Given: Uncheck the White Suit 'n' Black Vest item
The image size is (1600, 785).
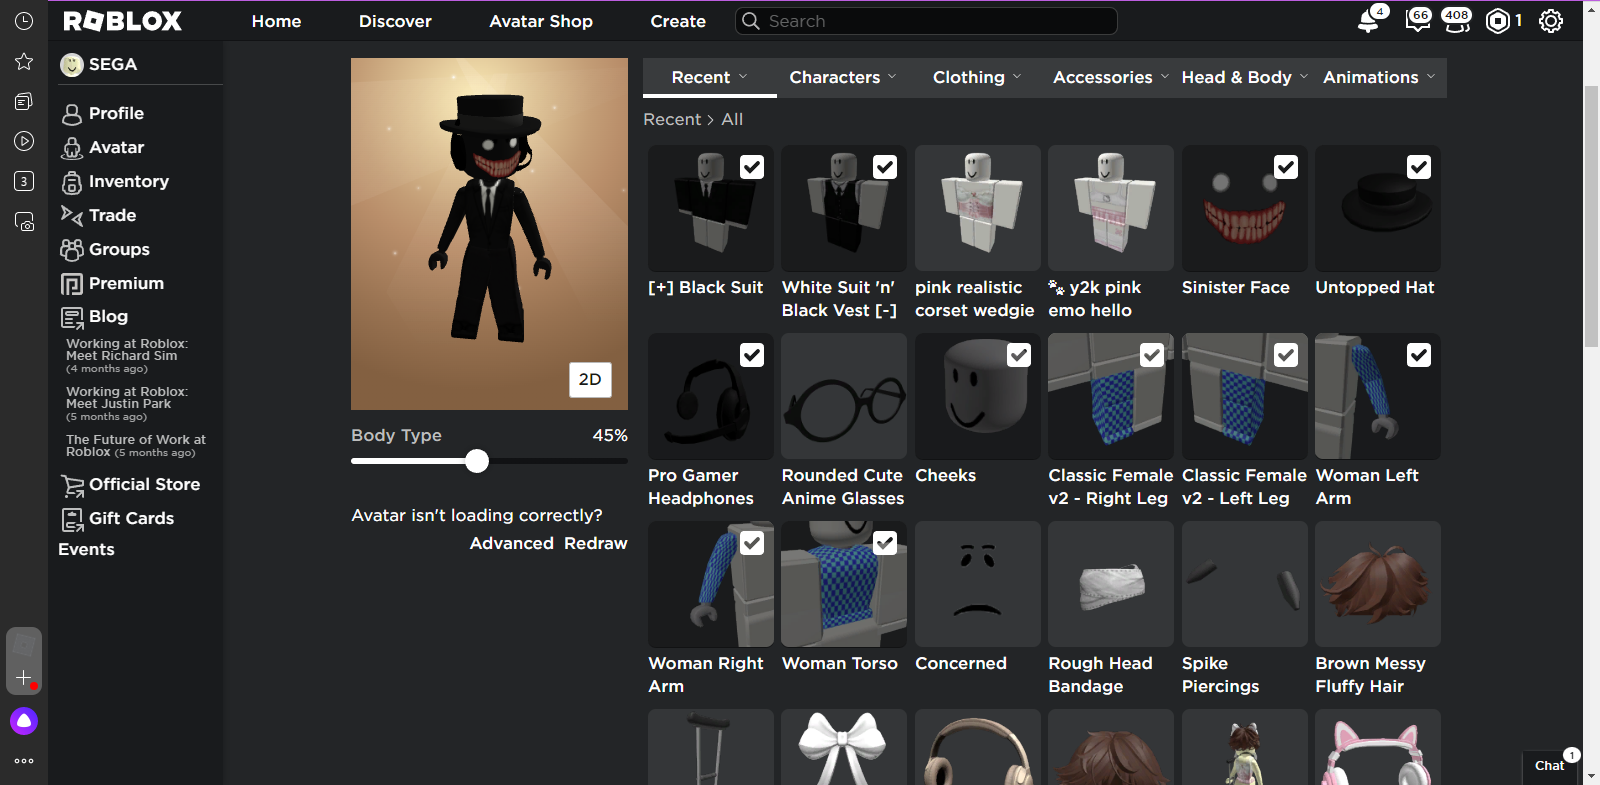Looking at the screenshot, I should [885, 167].
